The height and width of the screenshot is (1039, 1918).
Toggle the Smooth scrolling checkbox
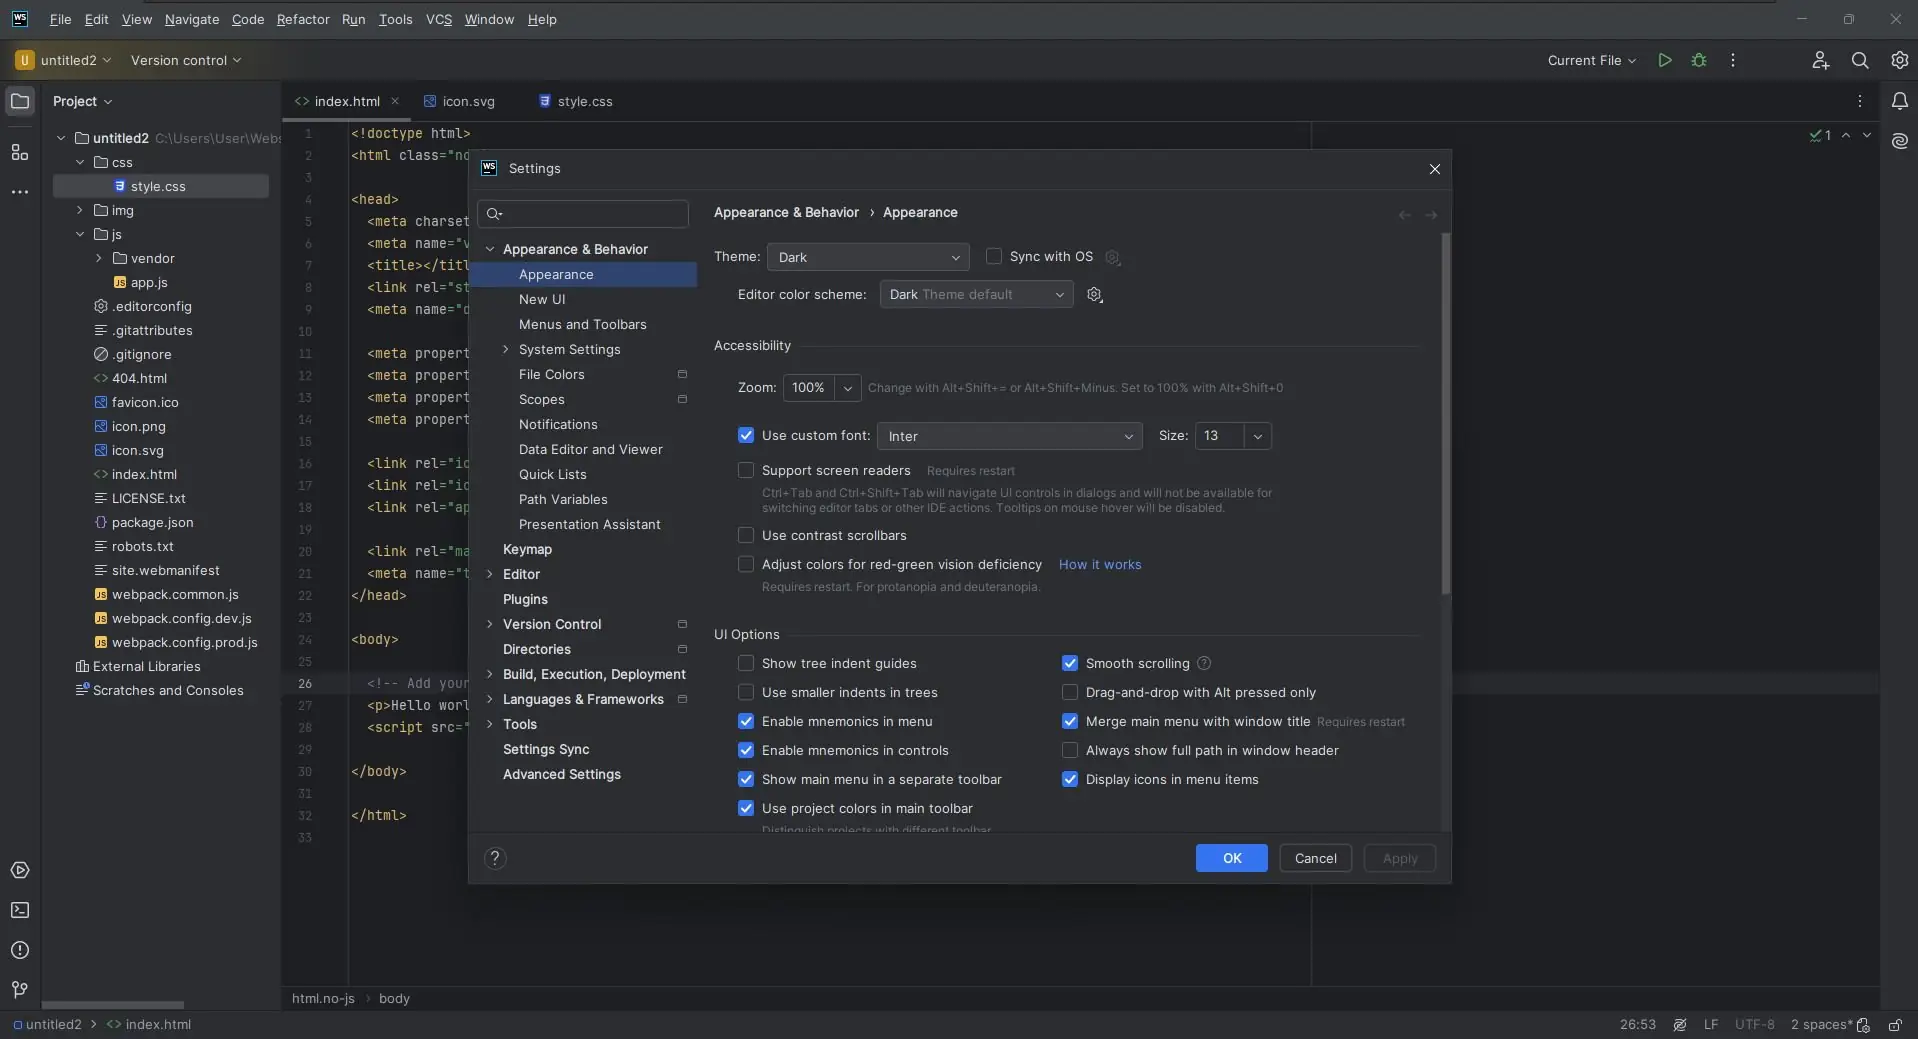[x=1070, y=663]
